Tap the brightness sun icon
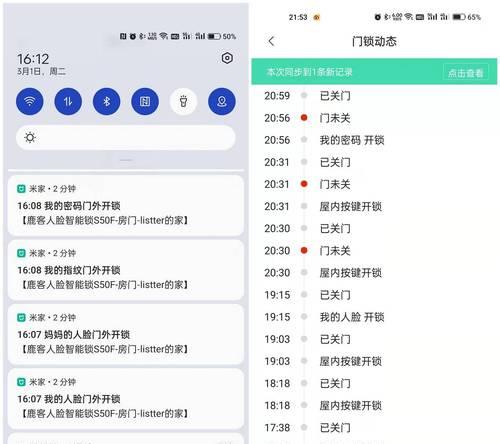This screenshot has height=444, width=500. (30, 137)
